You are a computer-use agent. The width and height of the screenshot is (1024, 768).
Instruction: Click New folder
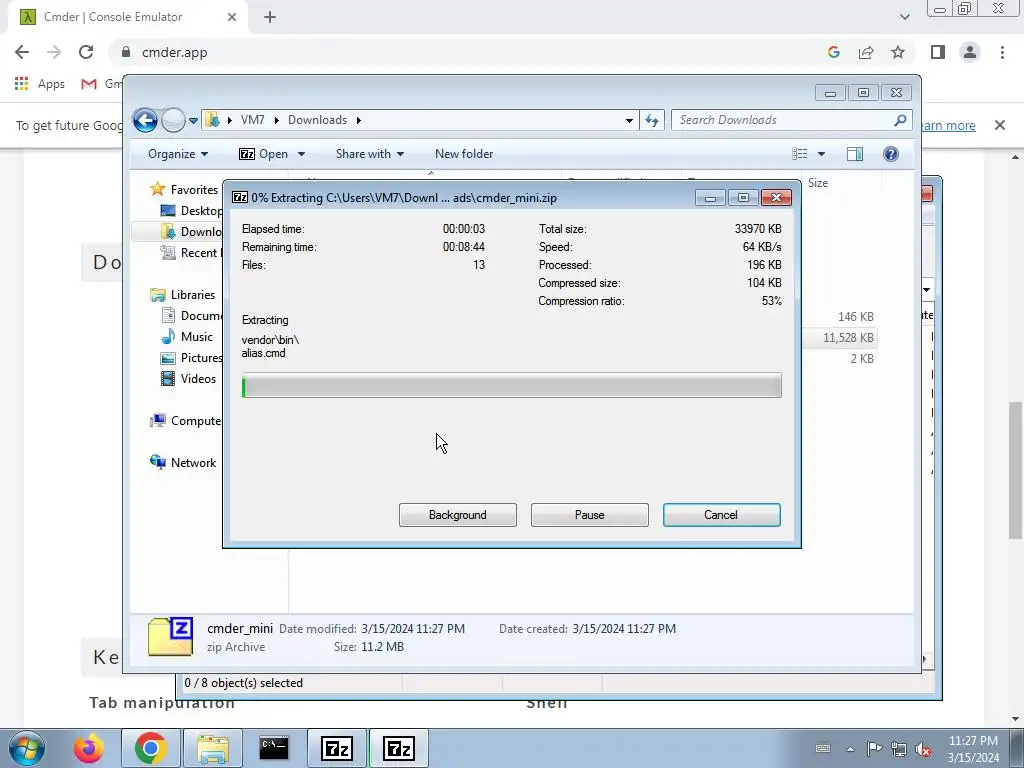pyautogui.click(x=464, y=153)
